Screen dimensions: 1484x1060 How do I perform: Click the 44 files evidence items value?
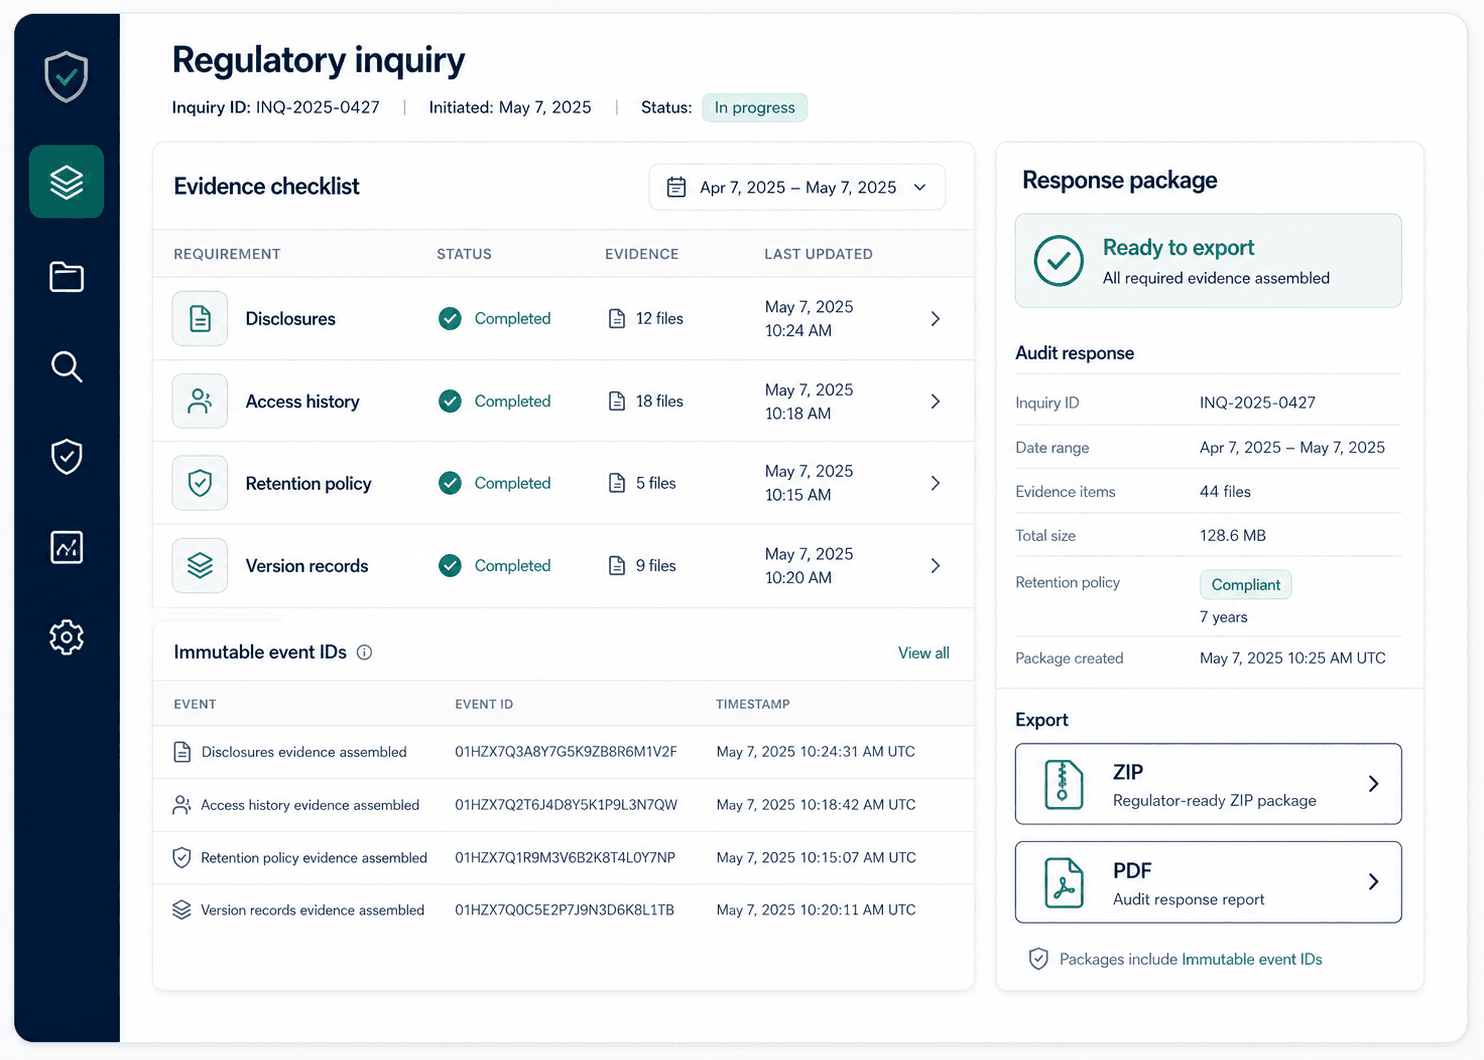coord(1225,492)
